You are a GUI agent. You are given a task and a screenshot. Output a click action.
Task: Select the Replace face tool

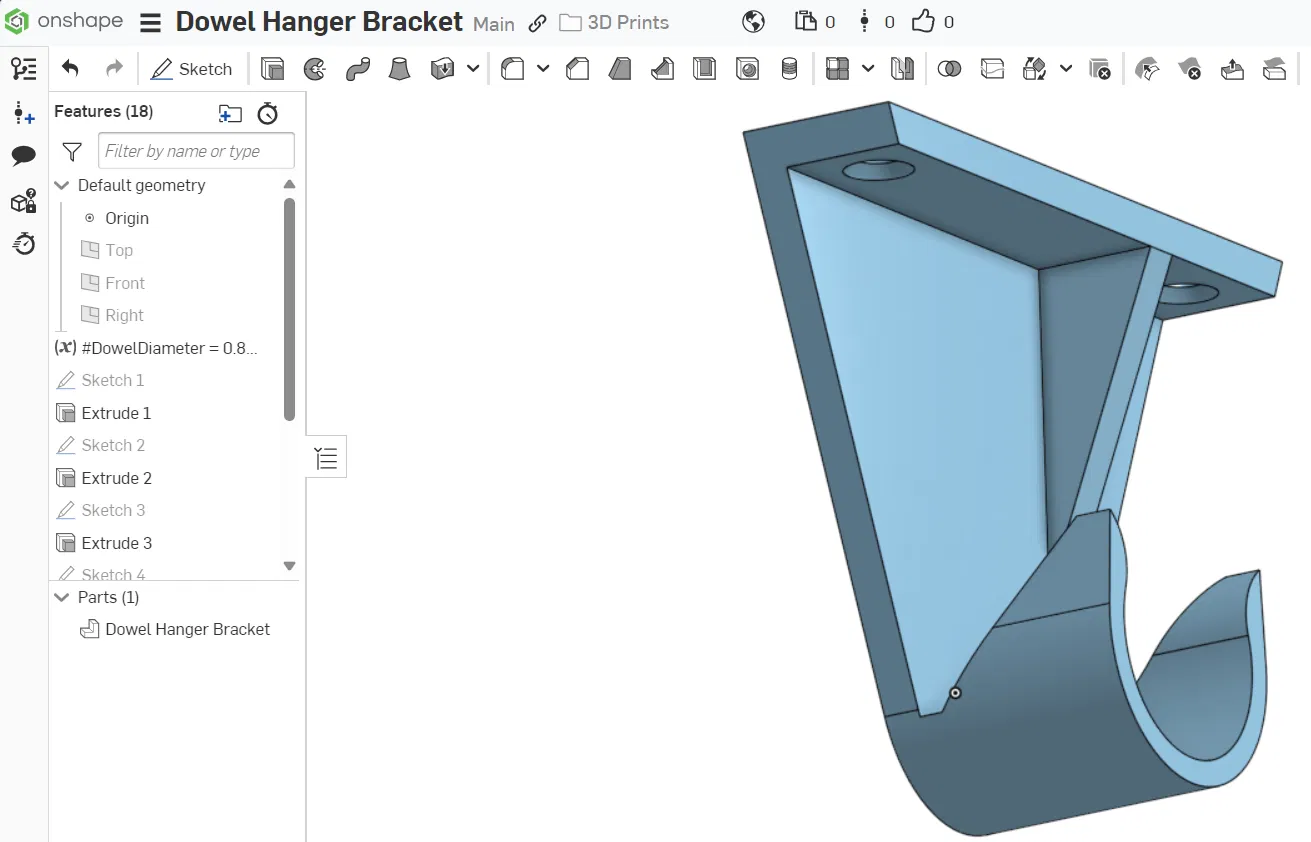tap(1274, 69)
